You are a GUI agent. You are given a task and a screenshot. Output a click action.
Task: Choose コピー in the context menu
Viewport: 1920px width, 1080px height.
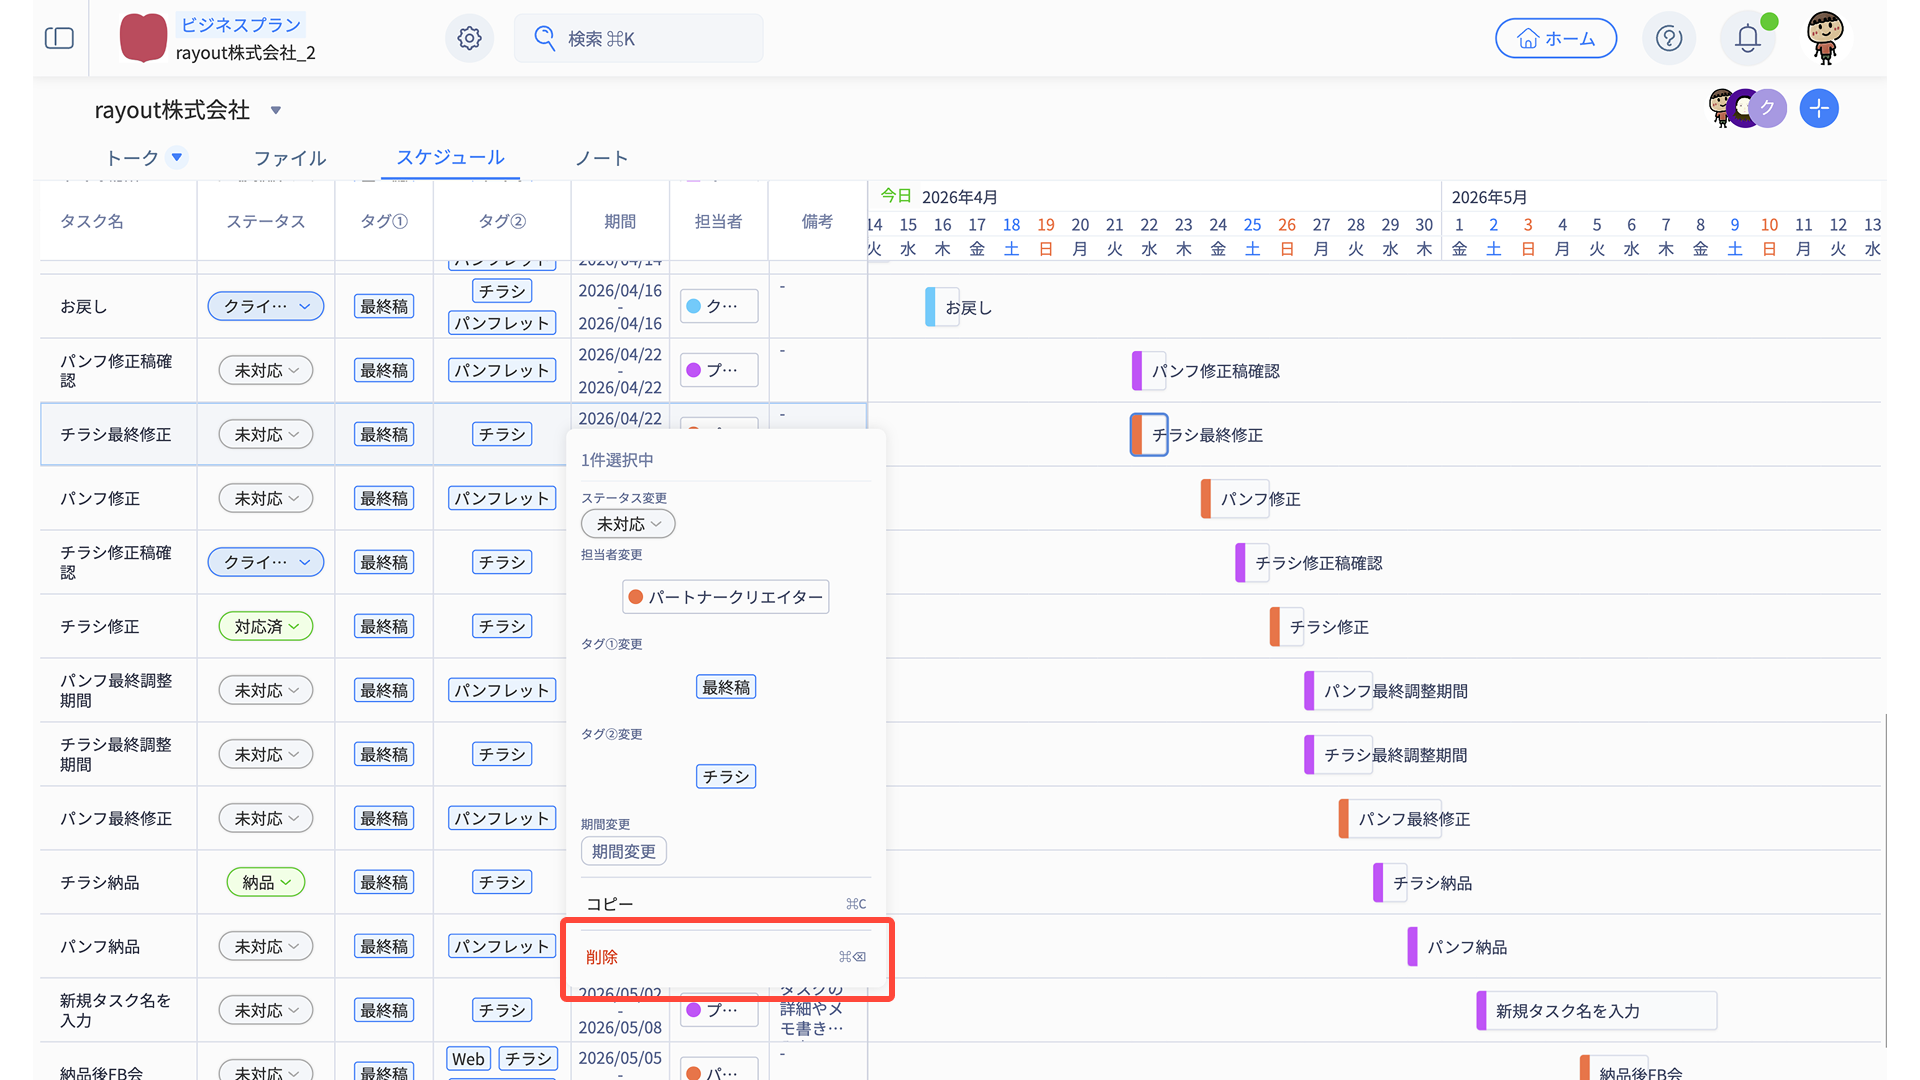coord(610,904)
